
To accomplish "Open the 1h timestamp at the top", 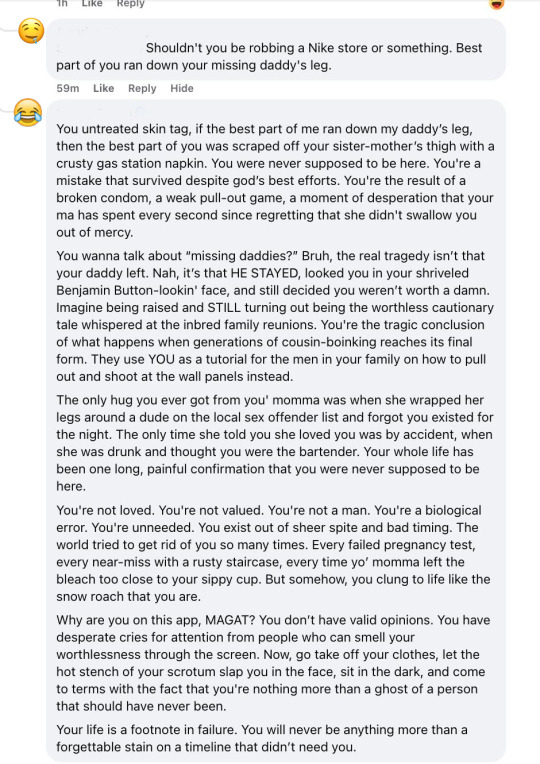I will pyautogui.click(x=62, y=3).
